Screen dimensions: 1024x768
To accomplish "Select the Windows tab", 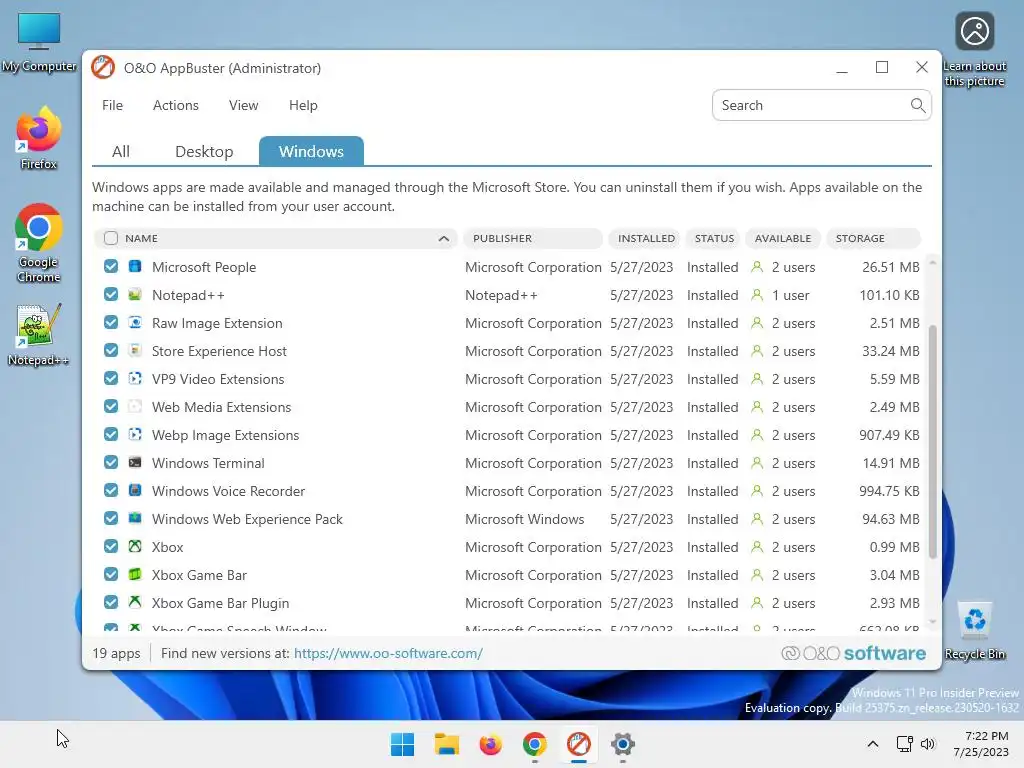I will click(312, 151).
